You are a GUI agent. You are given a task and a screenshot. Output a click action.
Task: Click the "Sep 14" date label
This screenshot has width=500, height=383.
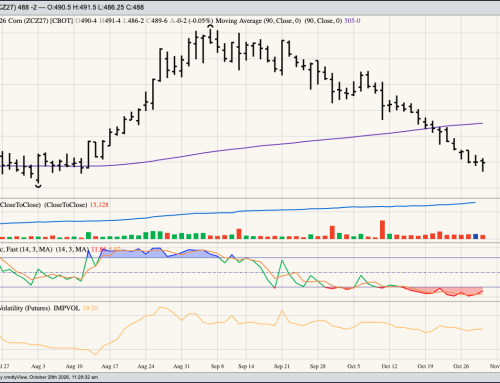point(246,366)
